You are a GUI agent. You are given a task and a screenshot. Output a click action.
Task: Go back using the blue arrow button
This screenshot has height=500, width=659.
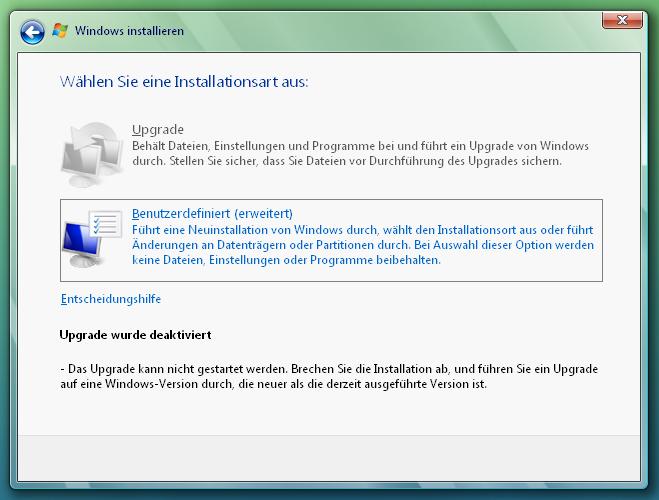click(x=32, y=32)
